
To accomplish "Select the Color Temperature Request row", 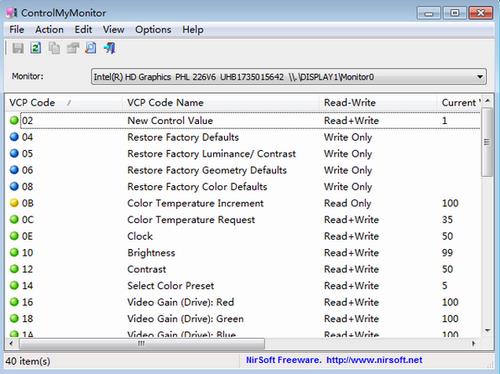I will (x=243, y=220).
